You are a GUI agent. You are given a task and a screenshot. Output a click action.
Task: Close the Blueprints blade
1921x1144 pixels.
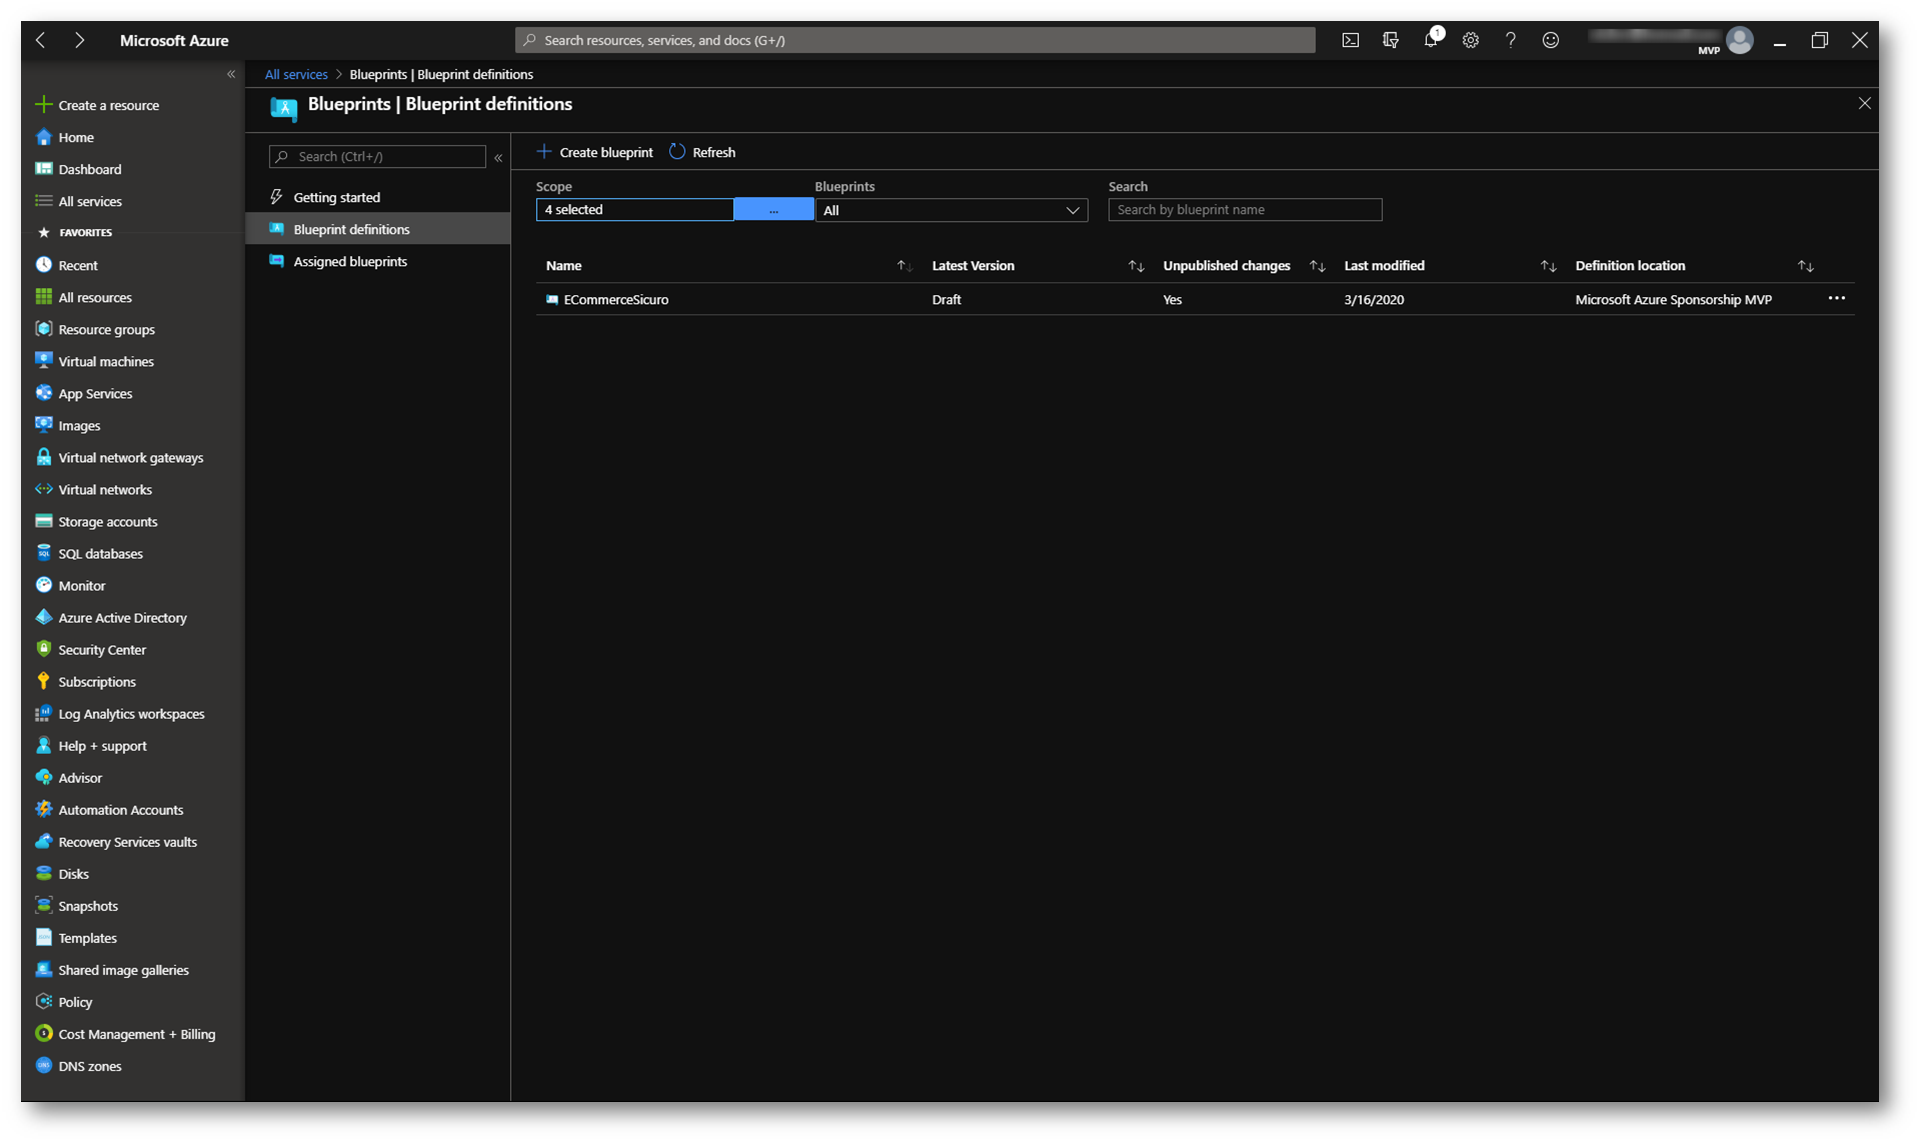1864,103
